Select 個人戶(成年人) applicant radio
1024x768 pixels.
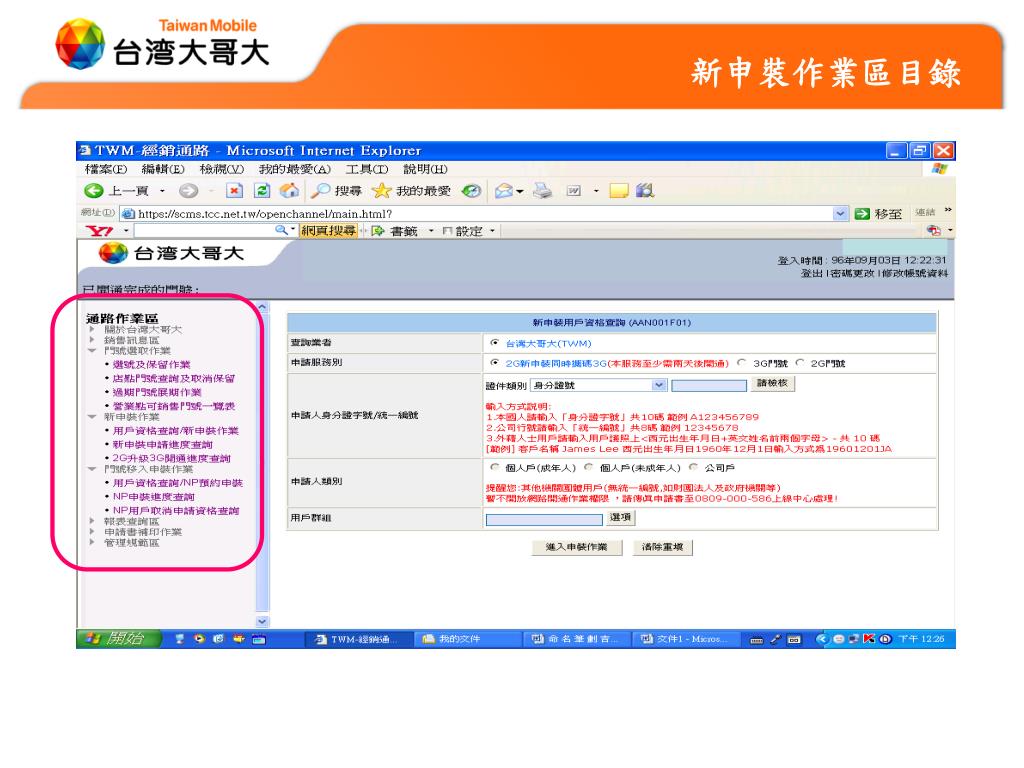point(494,467)
